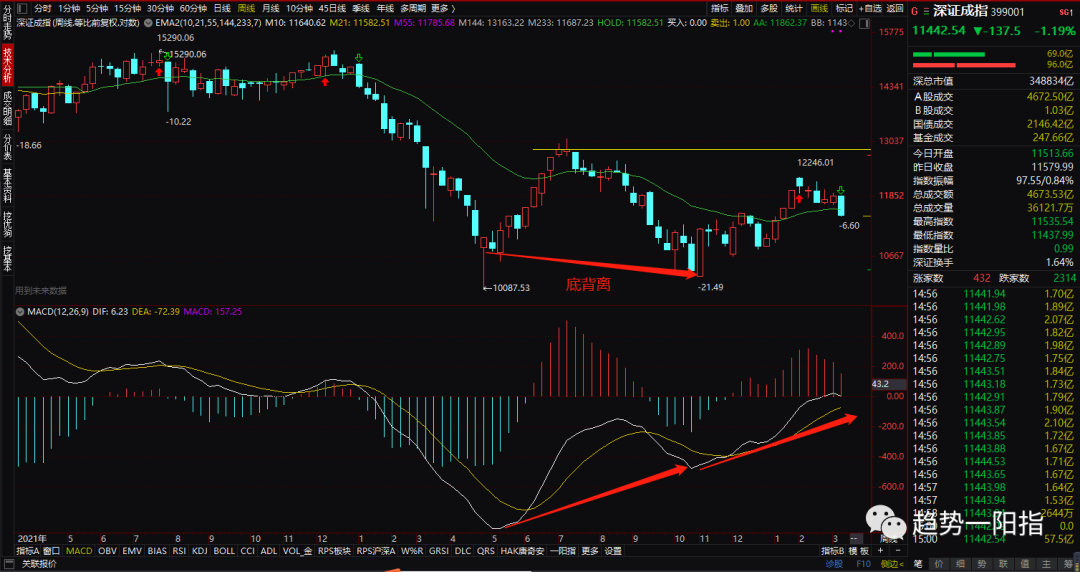Switch to 分时 period
Screen dimensions: 1080x572
[43, 8]
